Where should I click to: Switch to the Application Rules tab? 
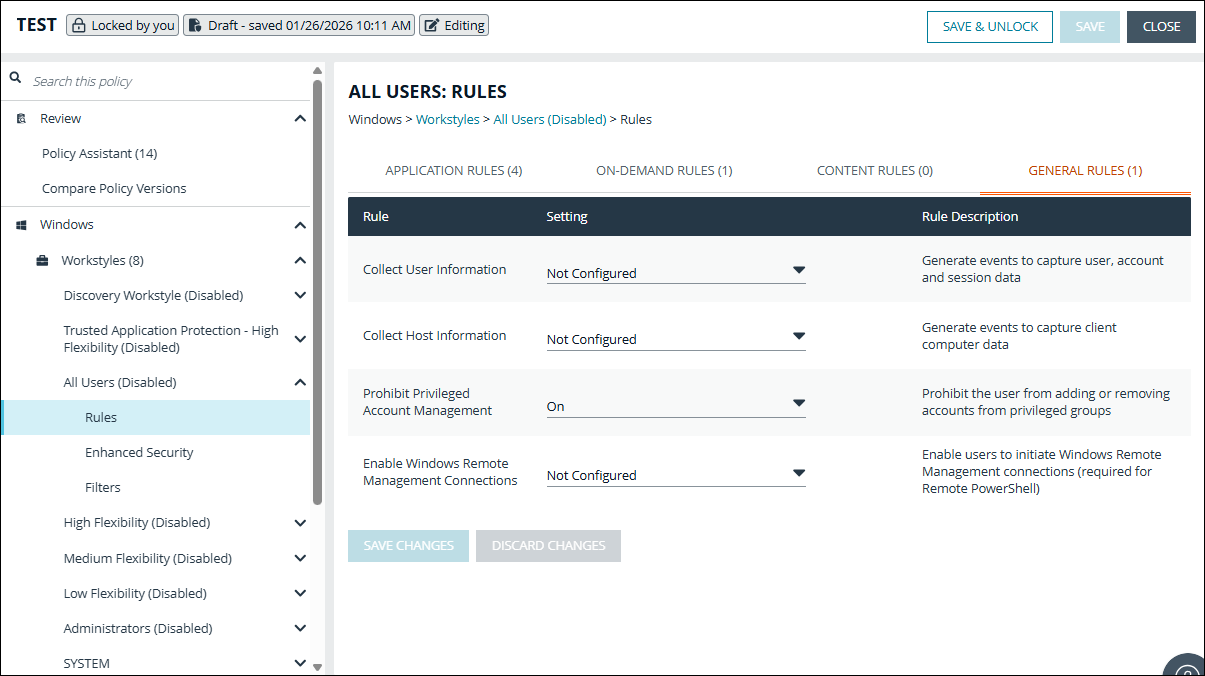453,170
